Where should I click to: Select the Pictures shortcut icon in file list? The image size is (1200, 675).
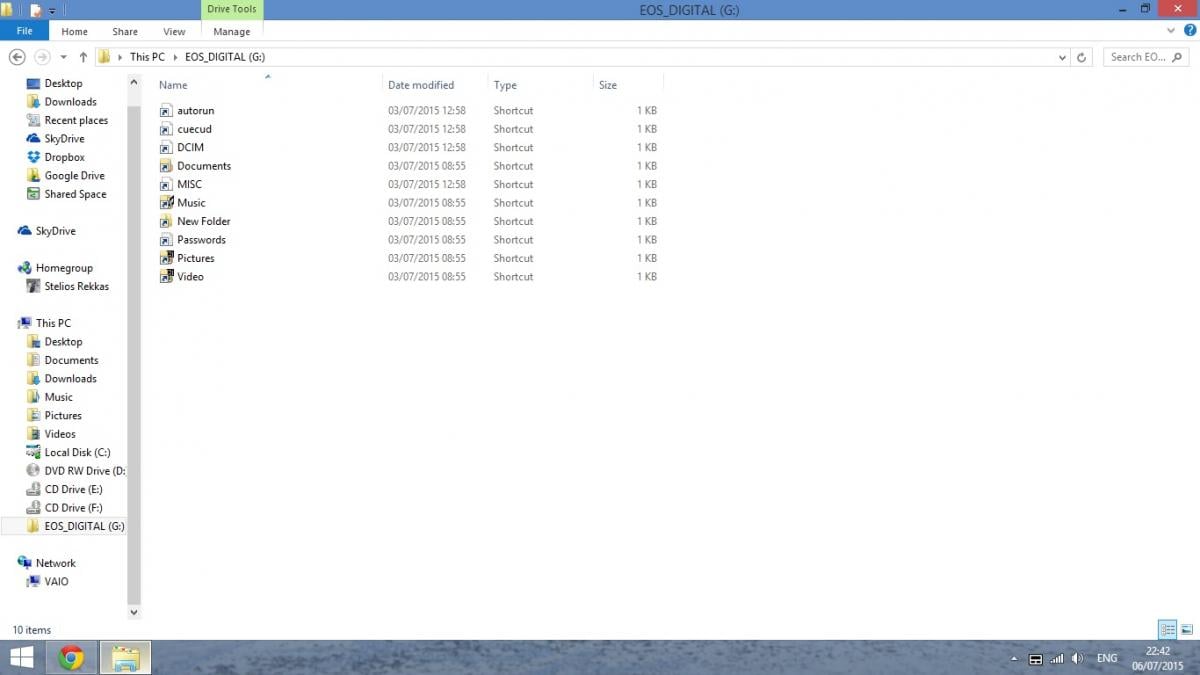166,259
